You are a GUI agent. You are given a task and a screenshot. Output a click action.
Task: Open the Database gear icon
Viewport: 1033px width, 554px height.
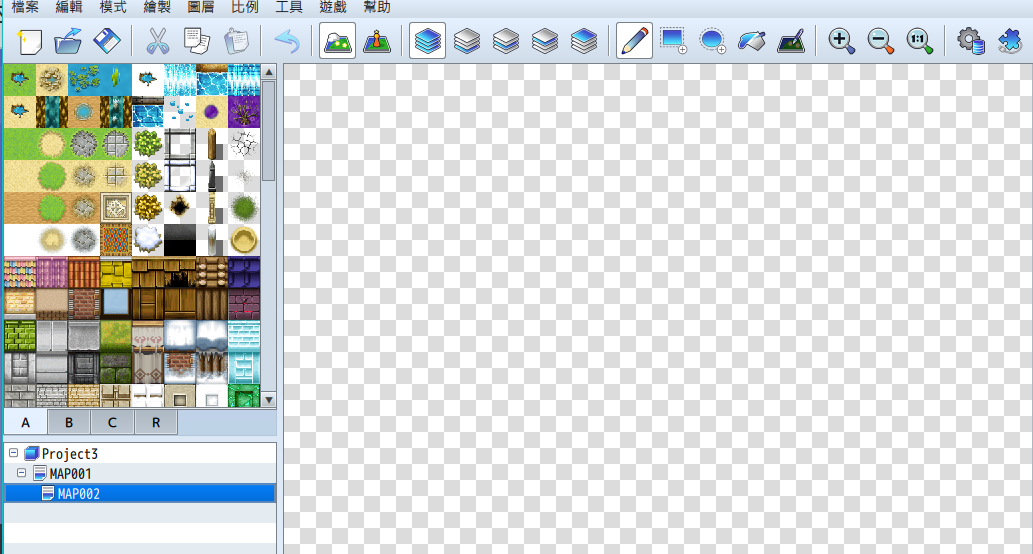point(970,42)
